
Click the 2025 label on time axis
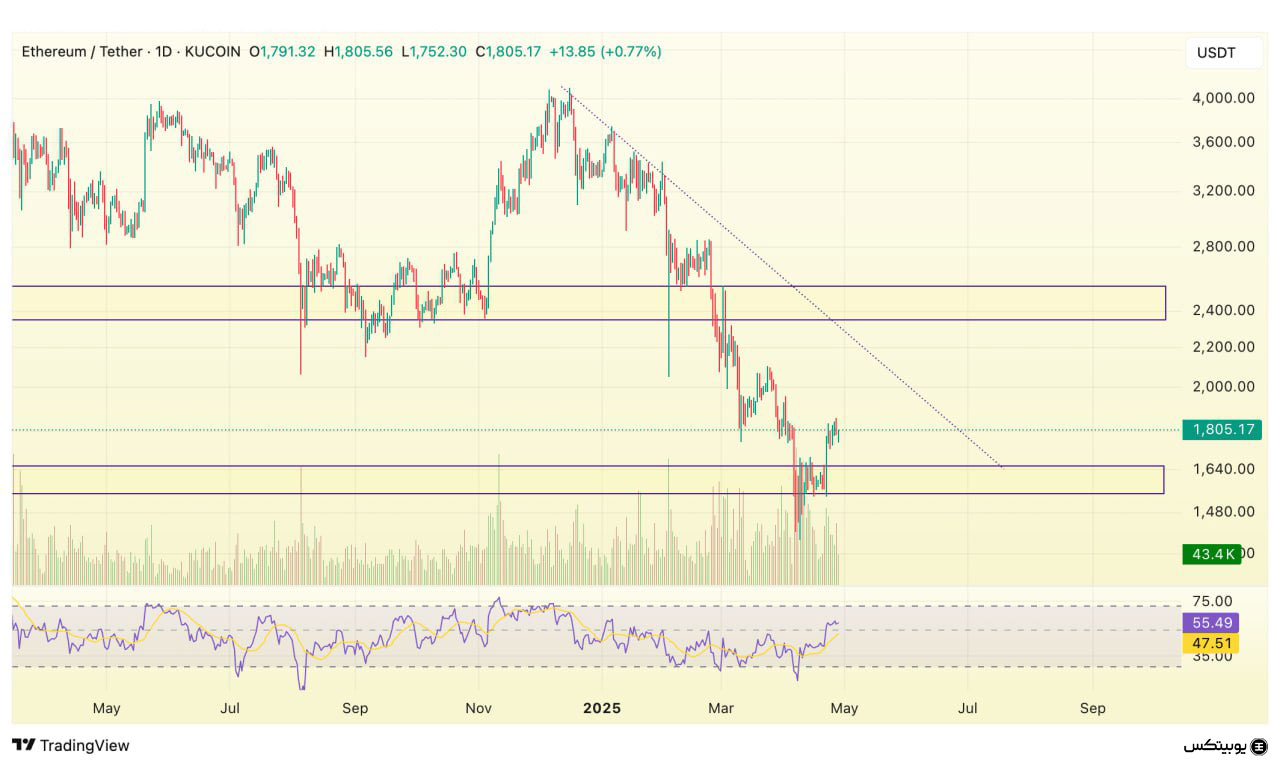click(x=602, y=708)
